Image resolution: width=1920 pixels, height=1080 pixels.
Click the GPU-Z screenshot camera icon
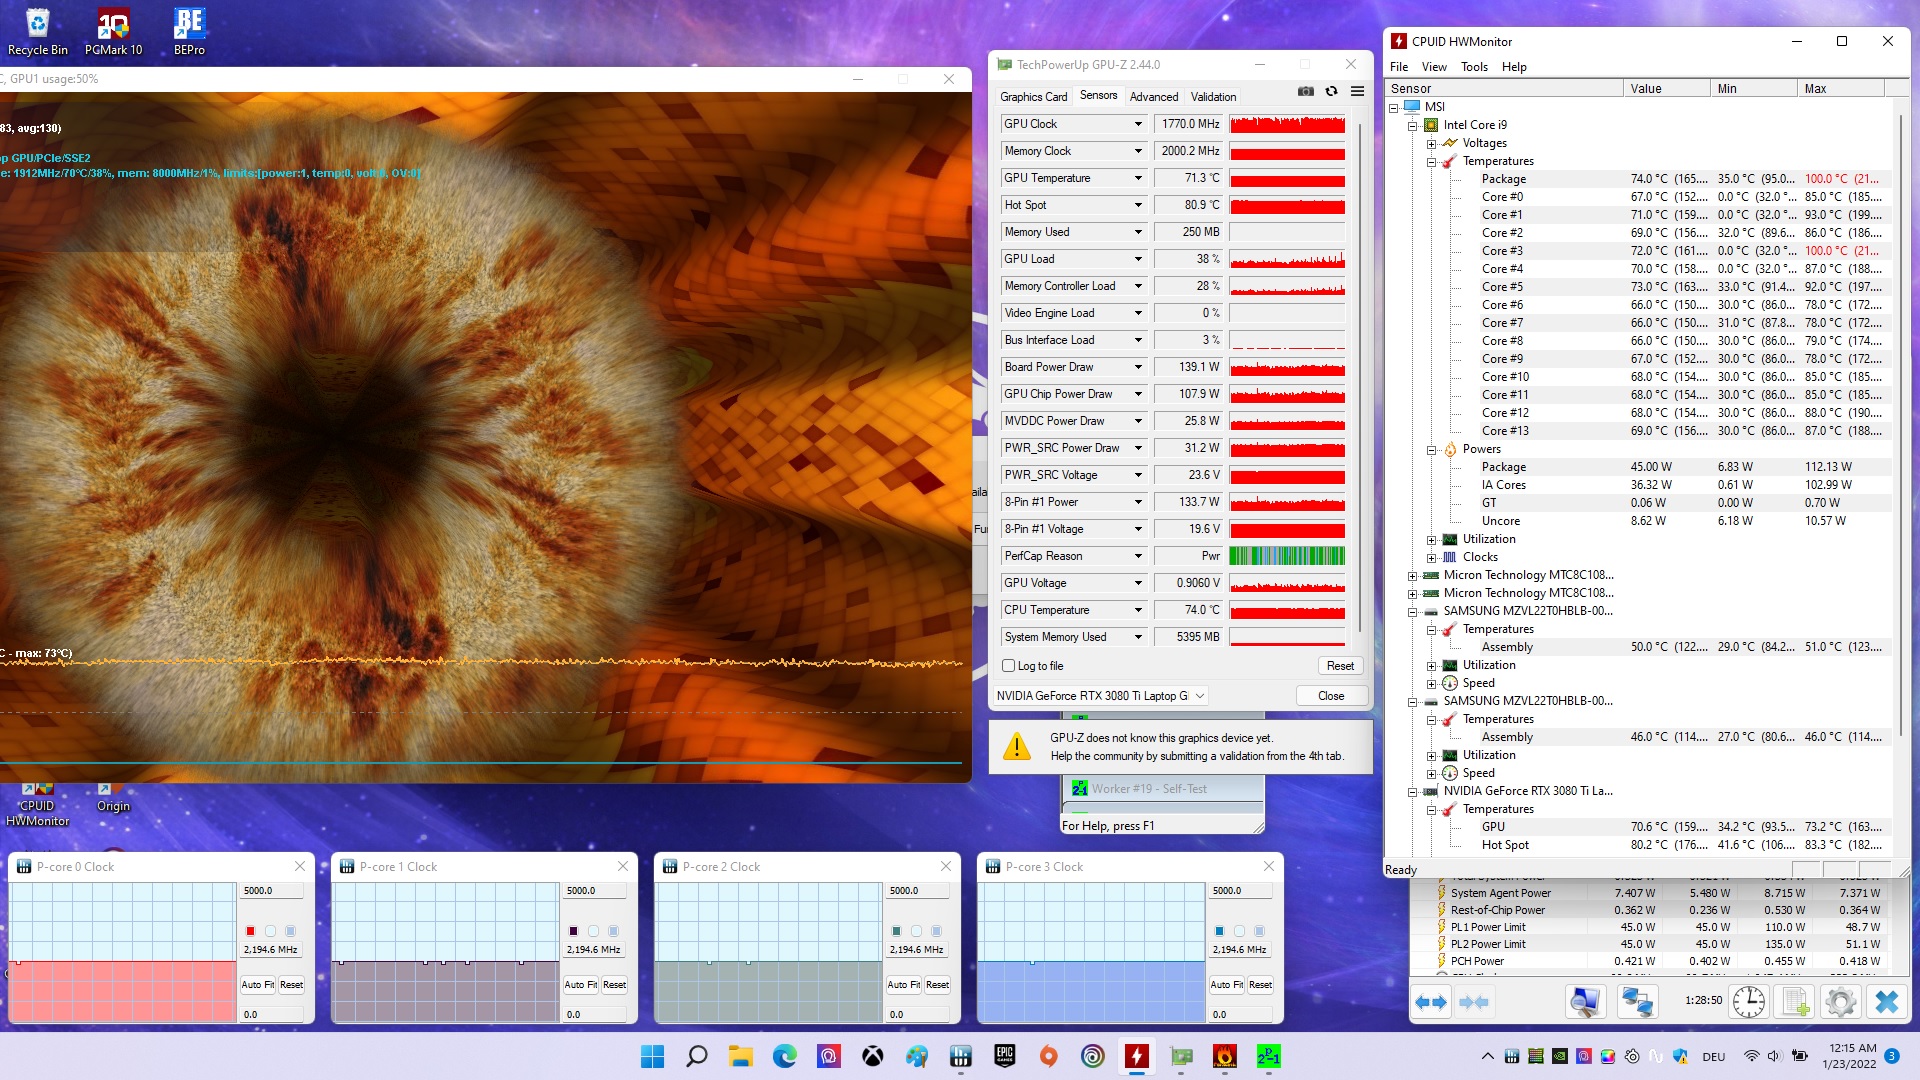1305,91
